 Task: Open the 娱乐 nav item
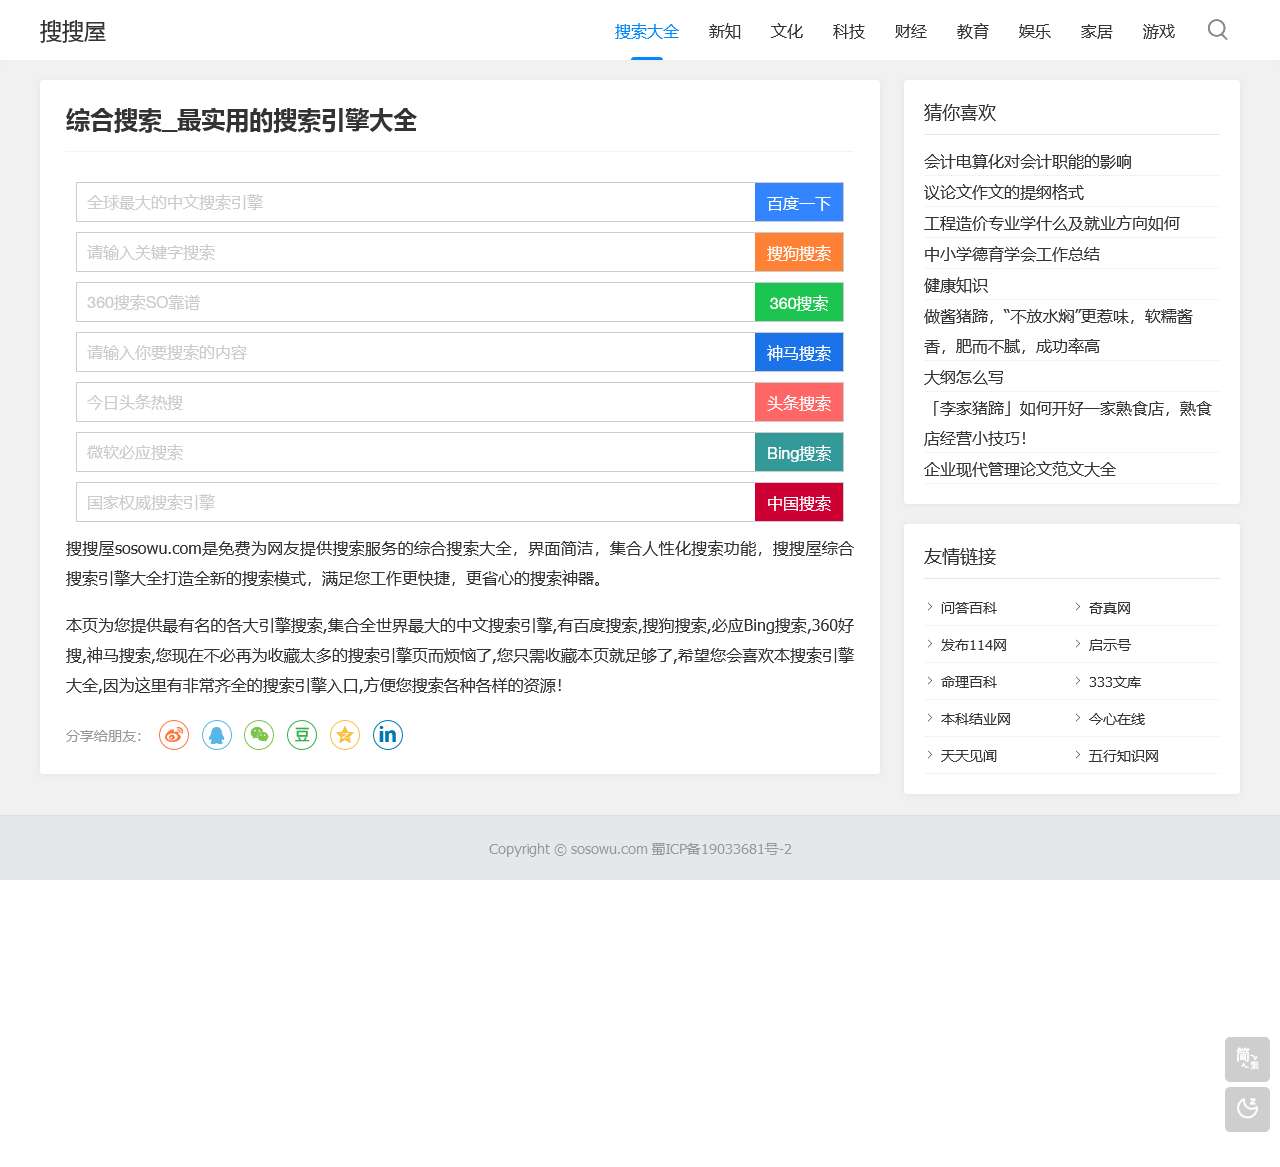(x=1035, y=31)
